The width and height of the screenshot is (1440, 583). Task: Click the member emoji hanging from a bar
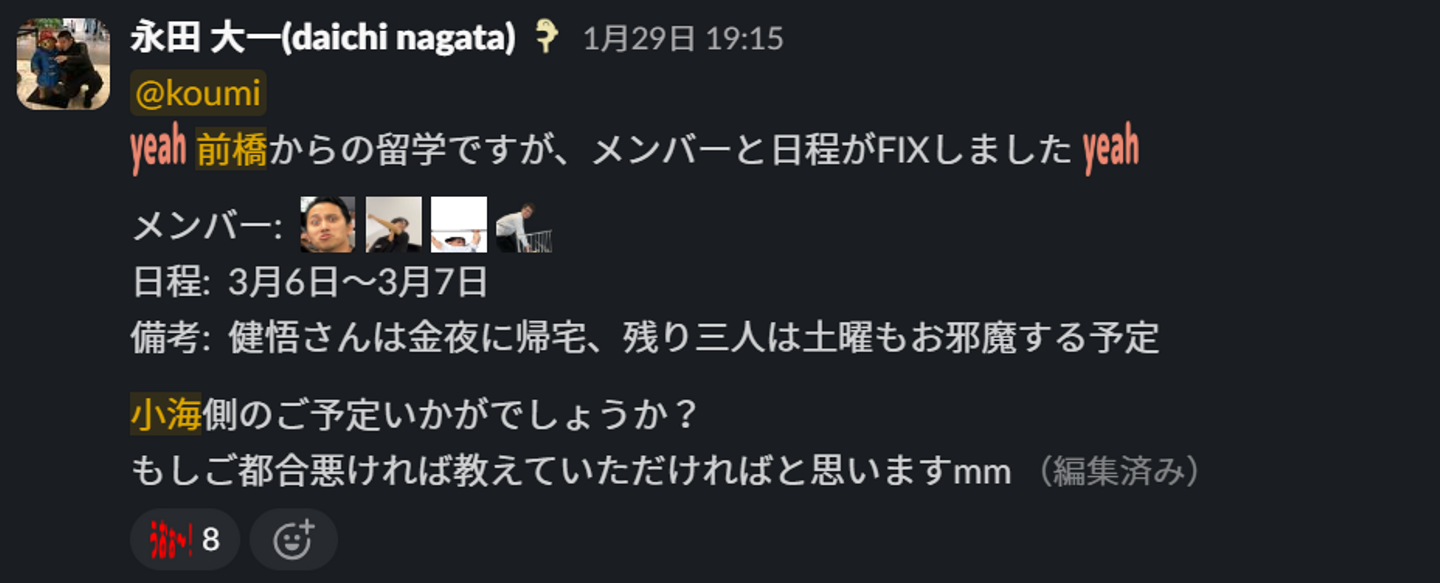[459, 224]
